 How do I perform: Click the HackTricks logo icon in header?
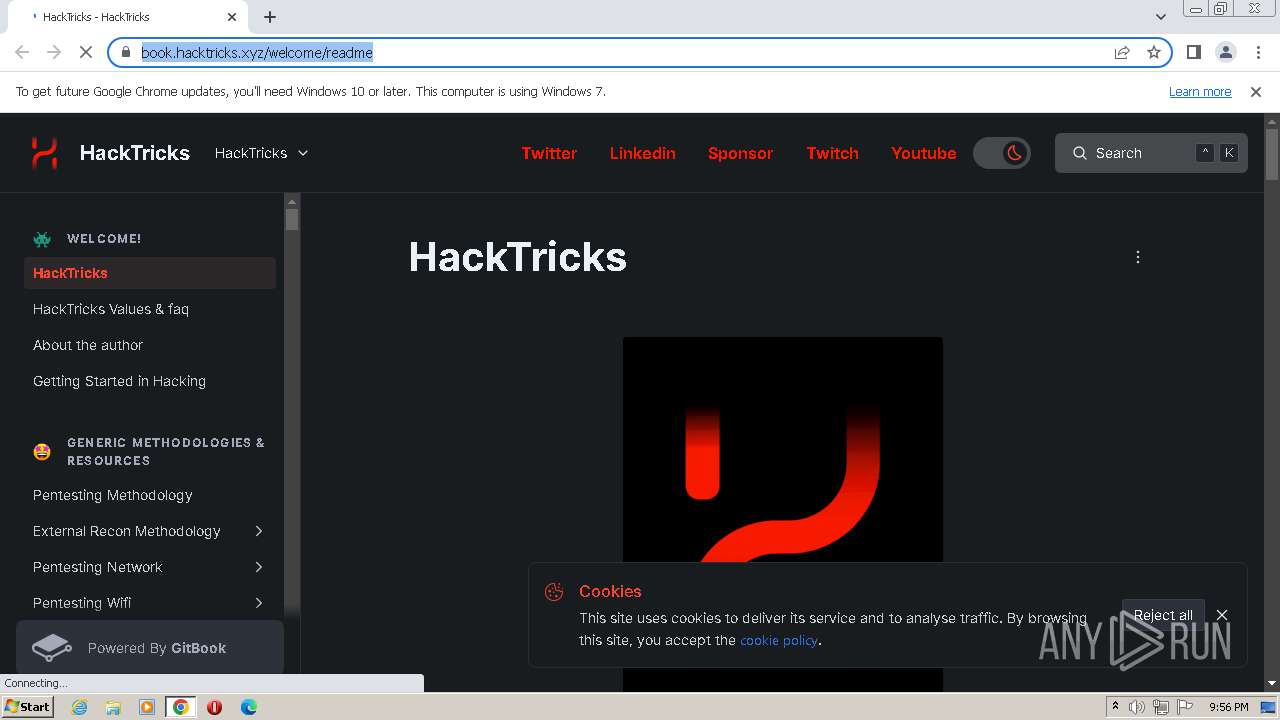[x=44, y=153]
